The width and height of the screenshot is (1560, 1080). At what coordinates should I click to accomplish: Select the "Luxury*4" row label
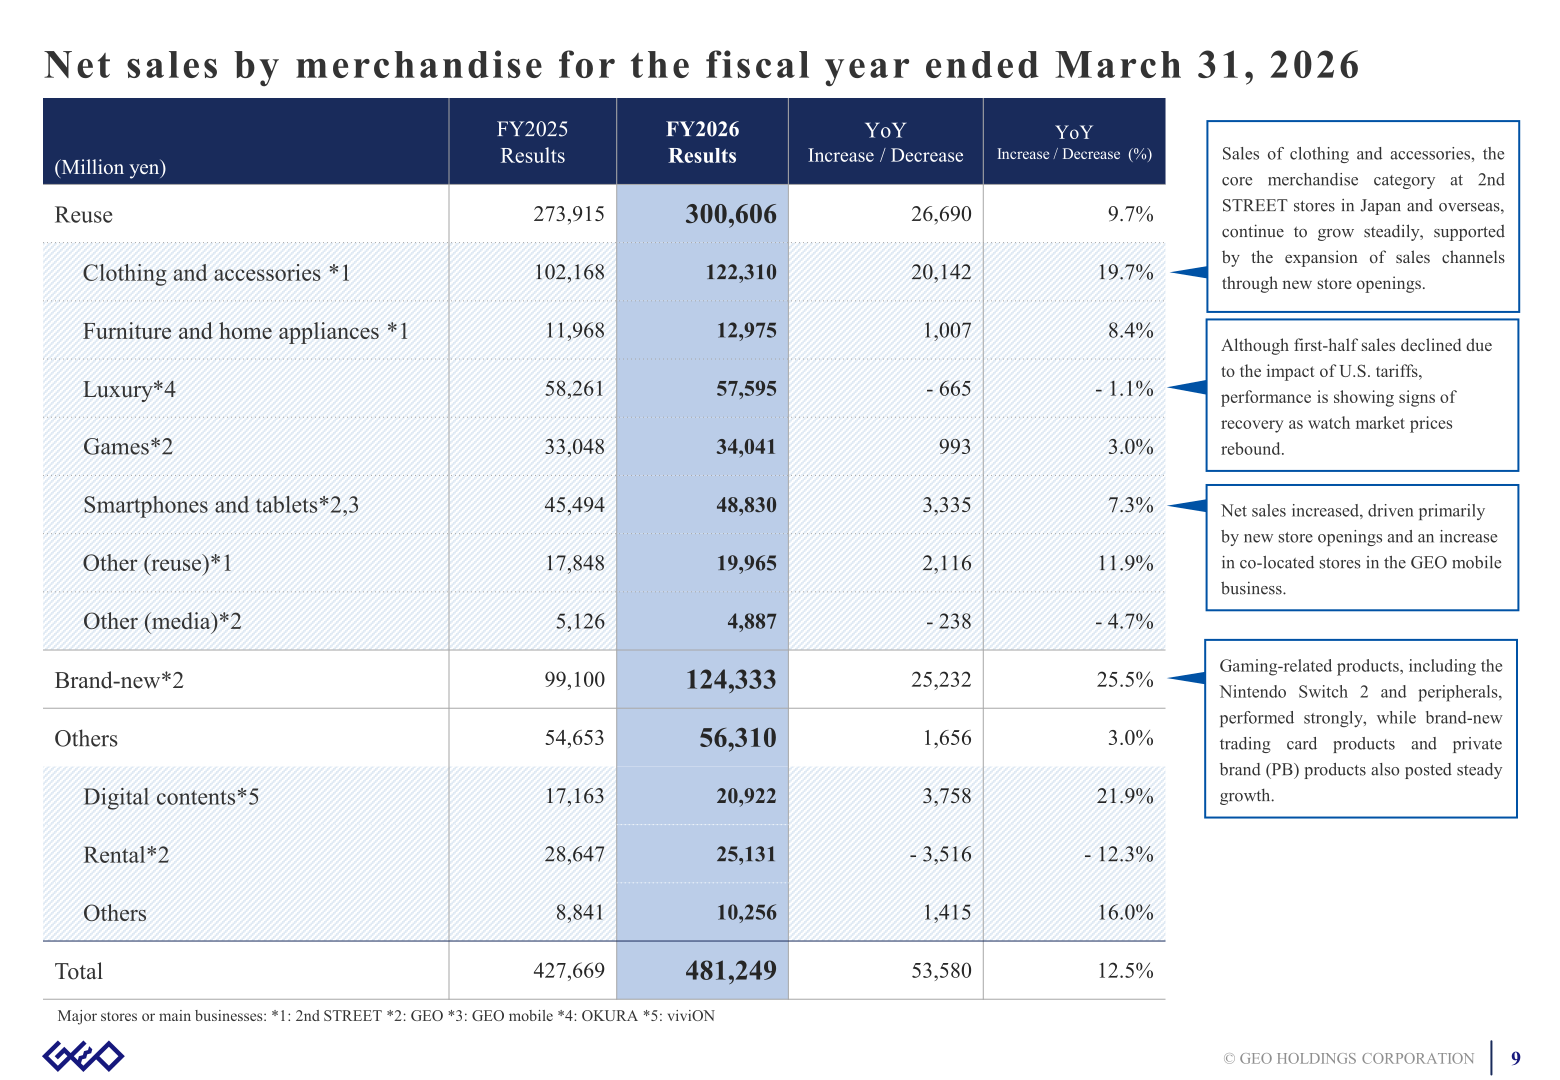tap(129, 389)
